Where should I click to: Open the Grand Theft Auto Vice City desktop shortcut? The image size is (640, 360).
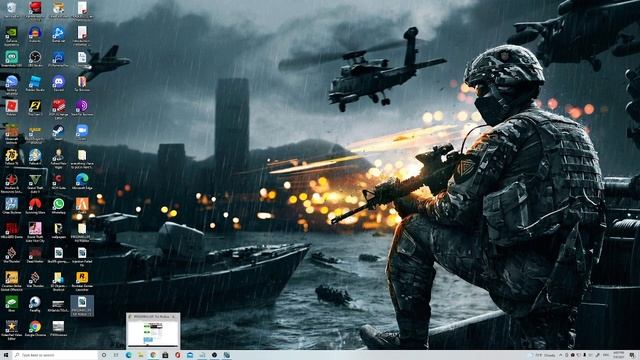click(35, 231)
